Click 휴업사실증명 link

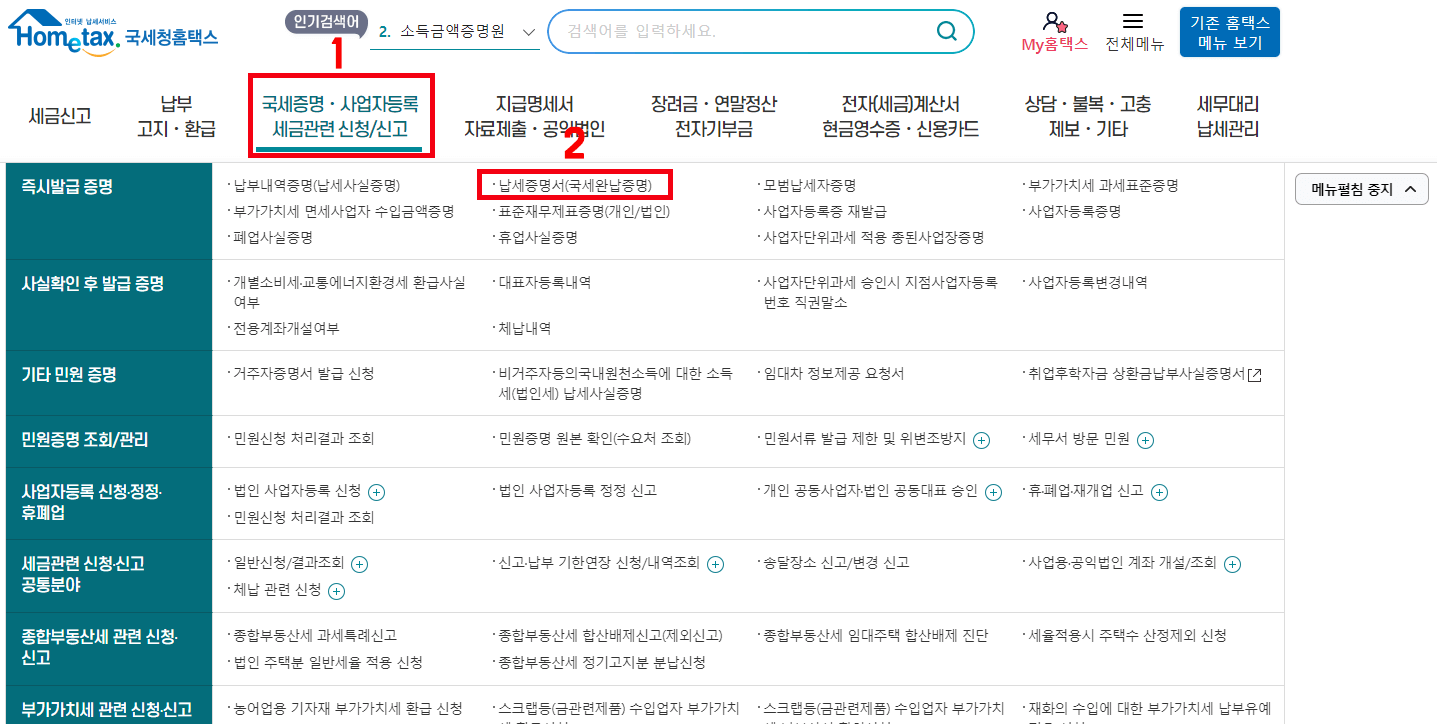click(x=538, y=237)
